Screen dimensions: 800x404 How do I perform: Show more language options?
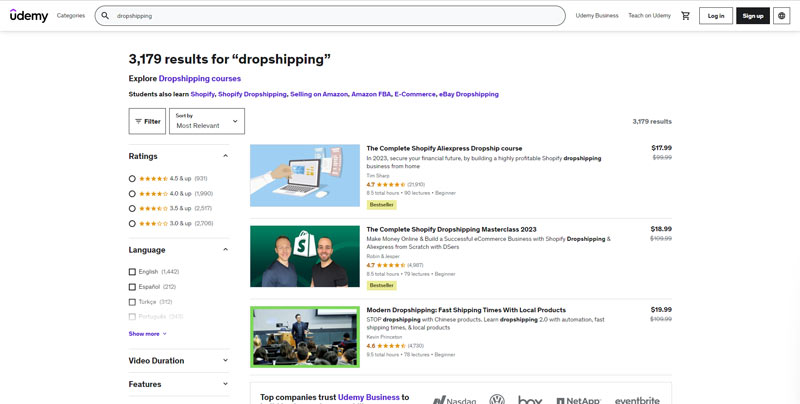[x=147, y=334]
